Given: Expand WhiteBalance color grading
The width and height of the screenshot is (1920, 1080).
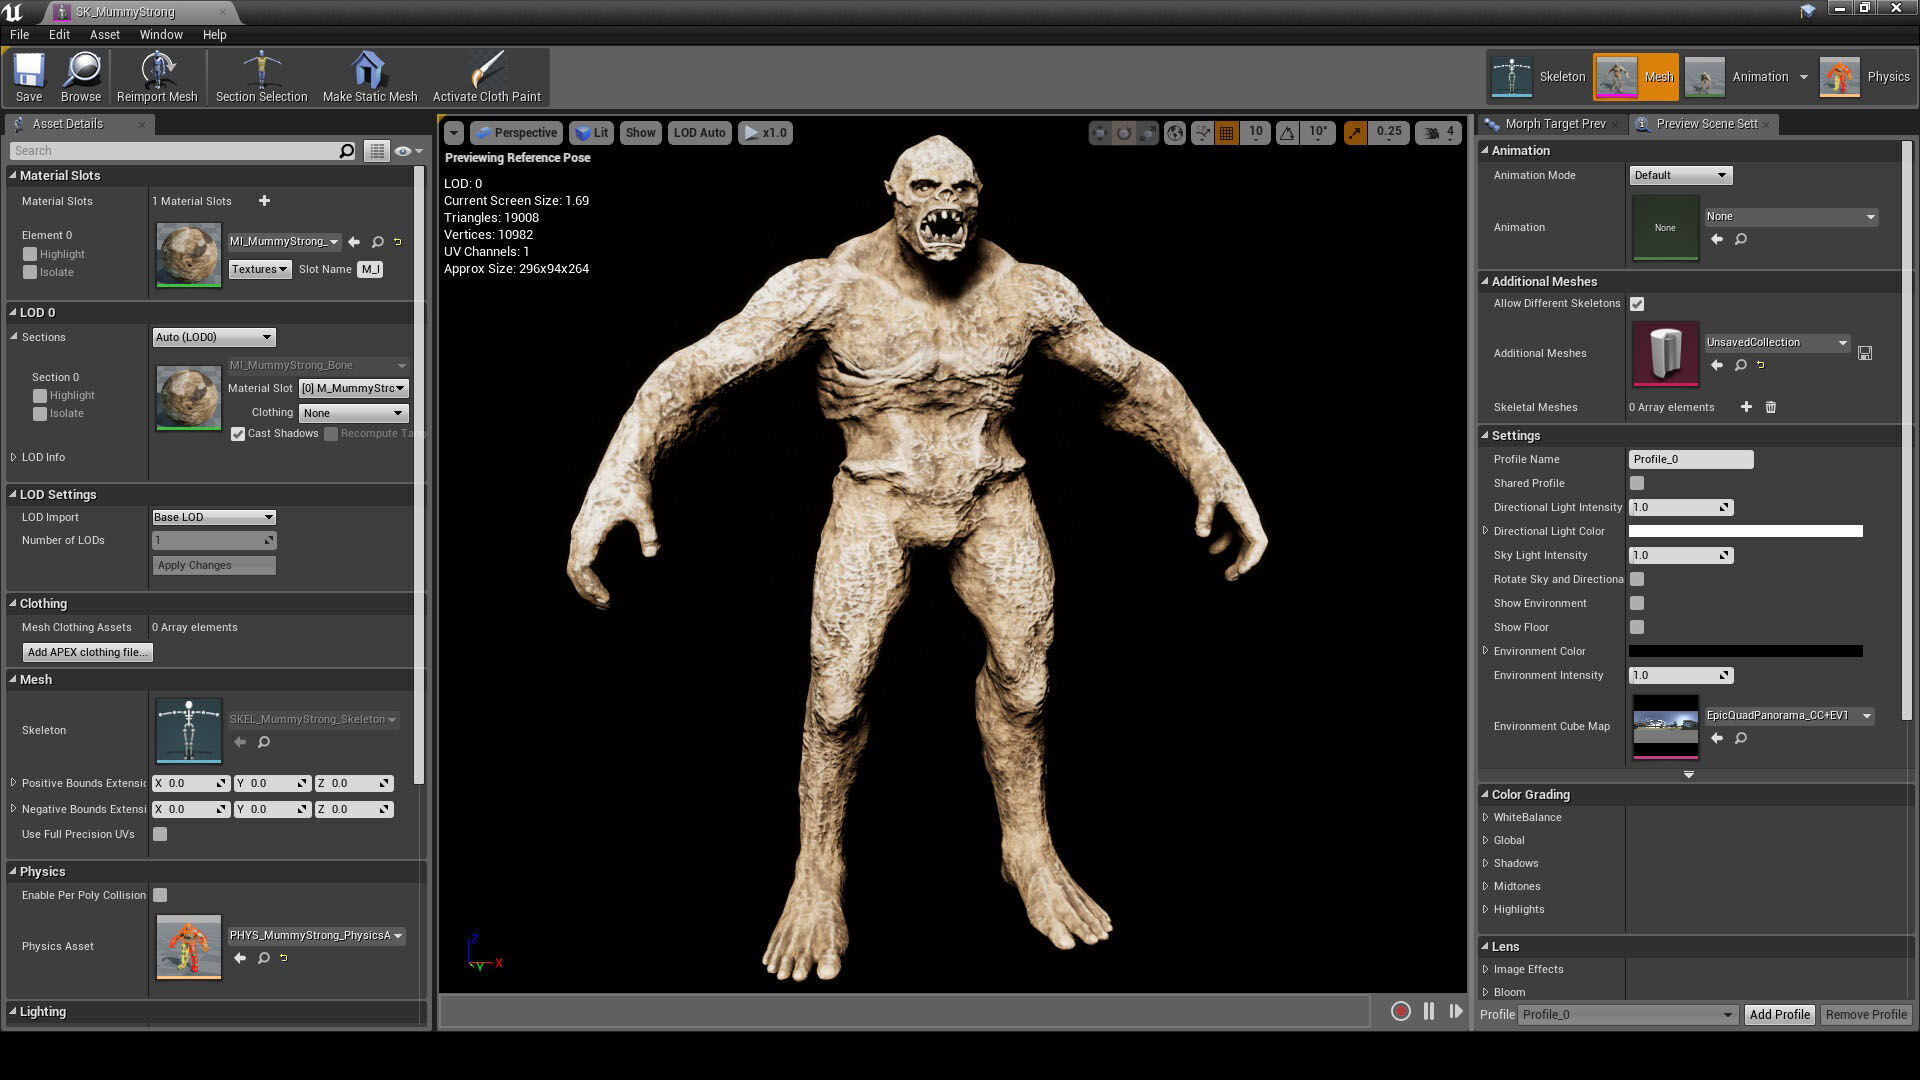Looking at the screenshot, I should point(1486,817).
